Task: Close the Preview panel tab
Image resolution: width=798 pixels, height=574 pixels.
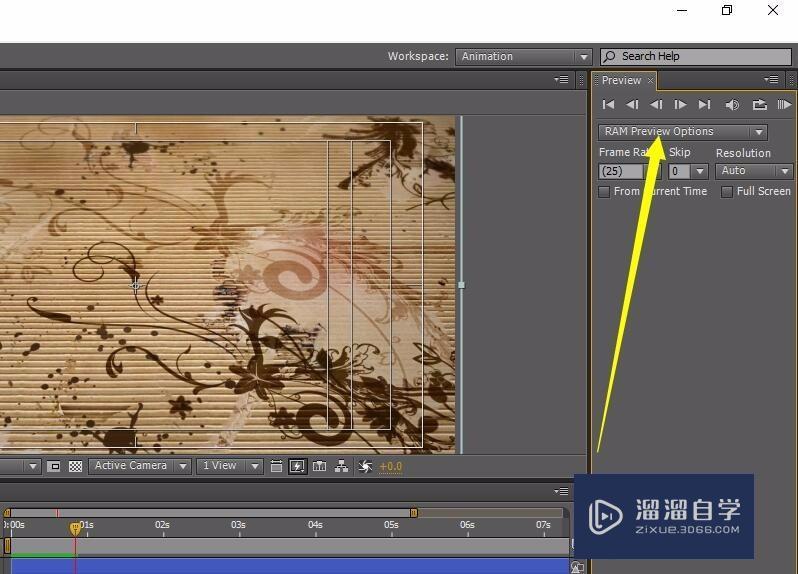Action: click(650, 80)
